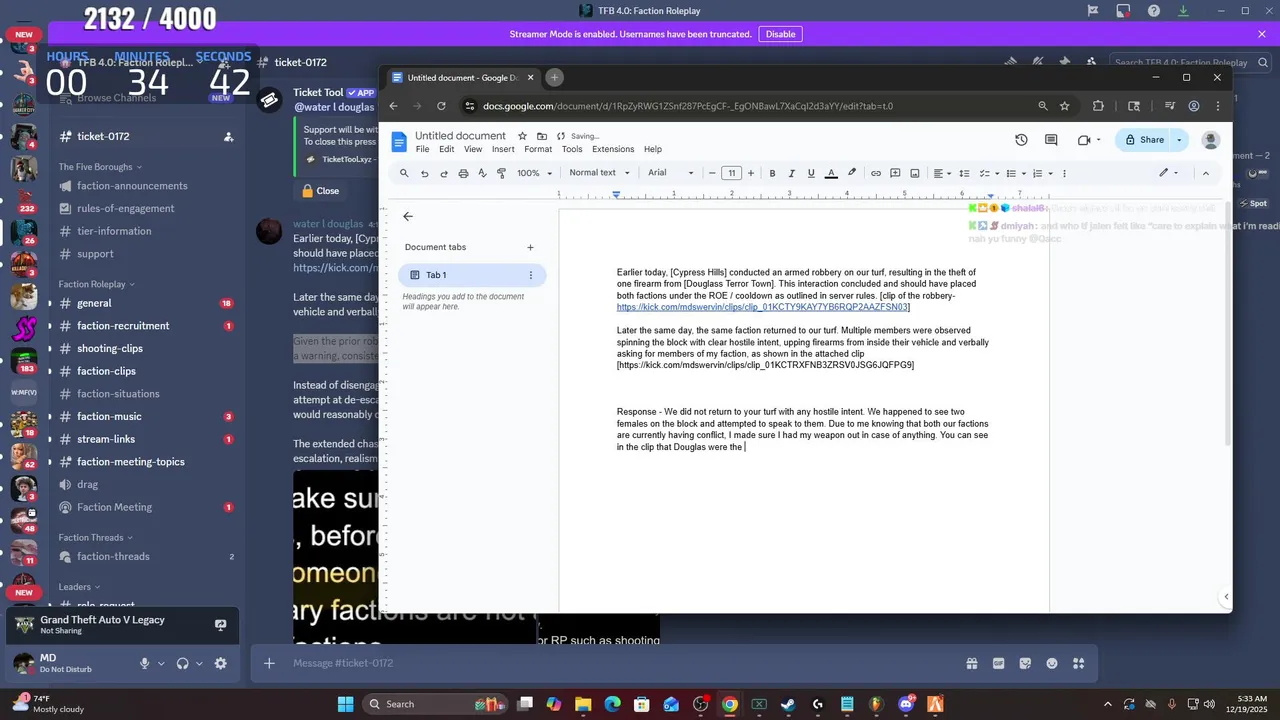Disable Streamer Mode in Discord banner
The image size is (1280, 720).
tap(780, 34)
